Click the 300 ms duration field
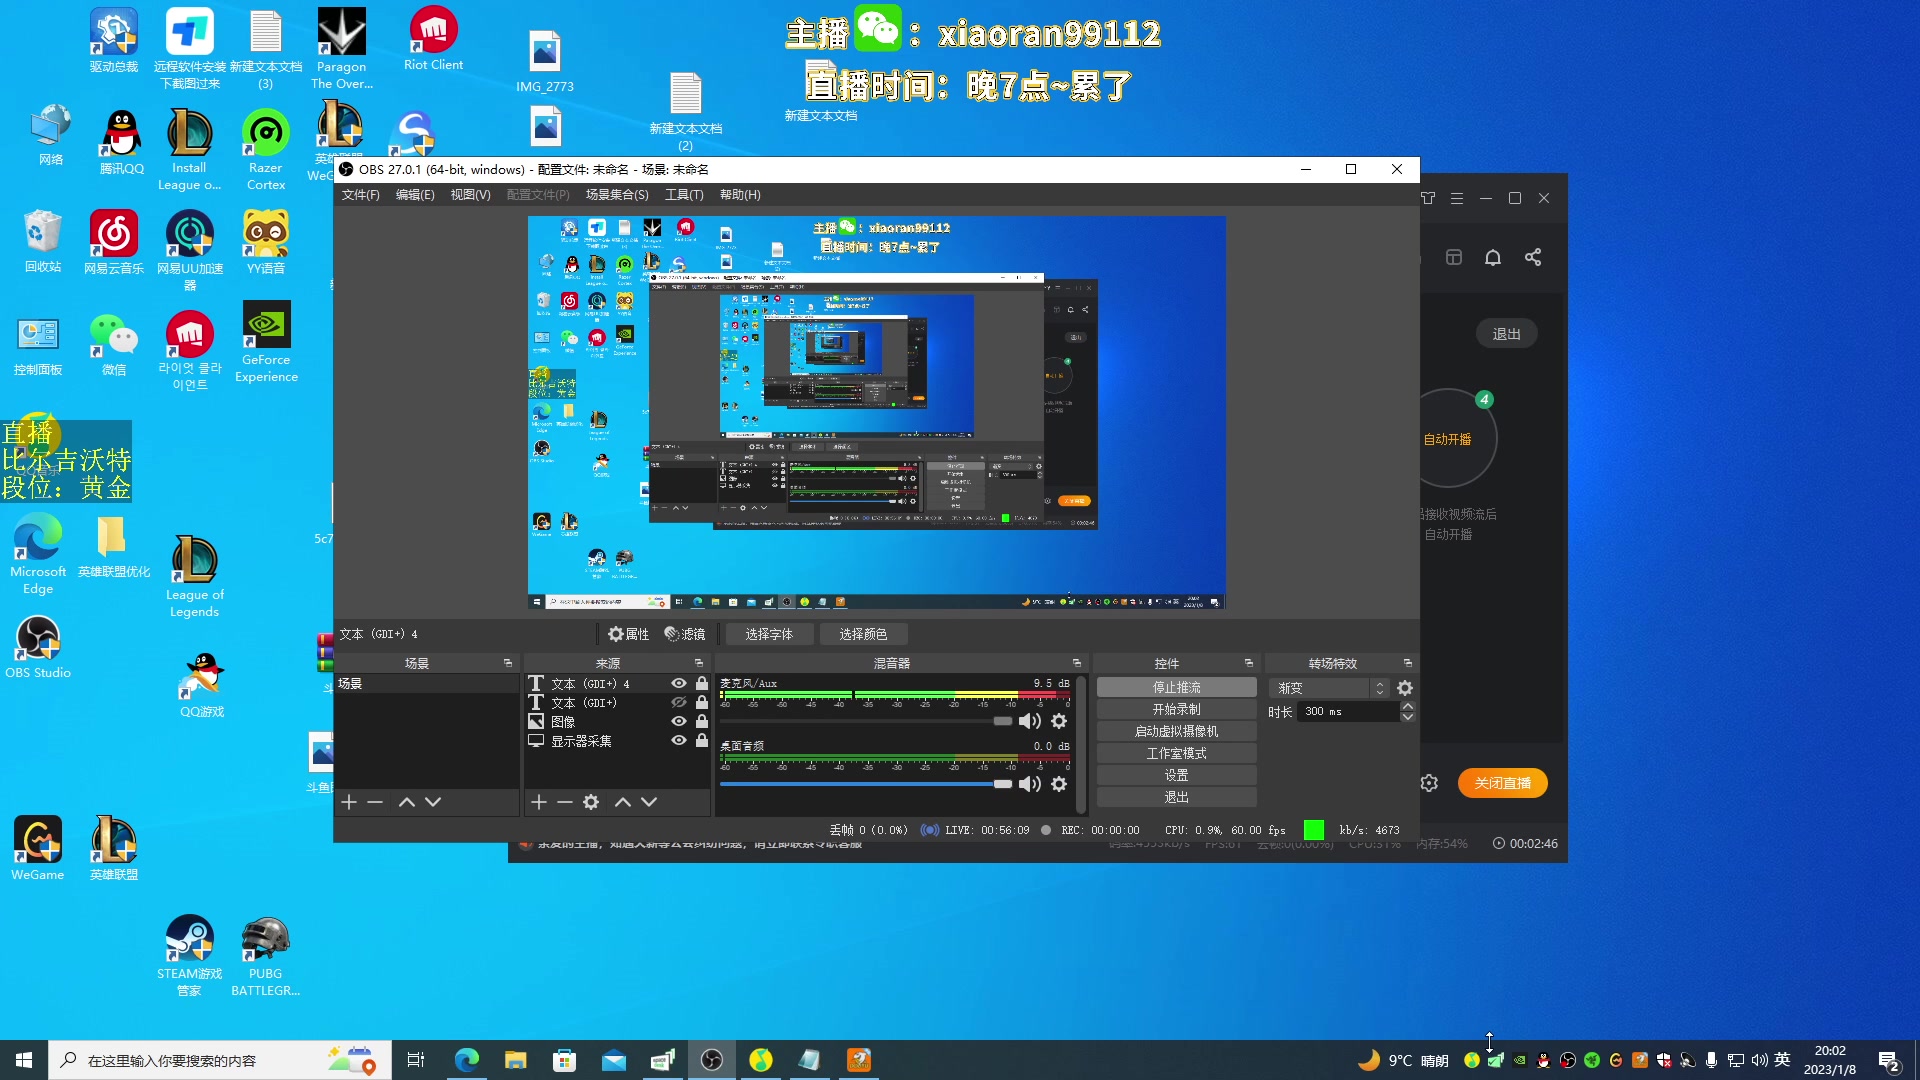 [1349, 711]
